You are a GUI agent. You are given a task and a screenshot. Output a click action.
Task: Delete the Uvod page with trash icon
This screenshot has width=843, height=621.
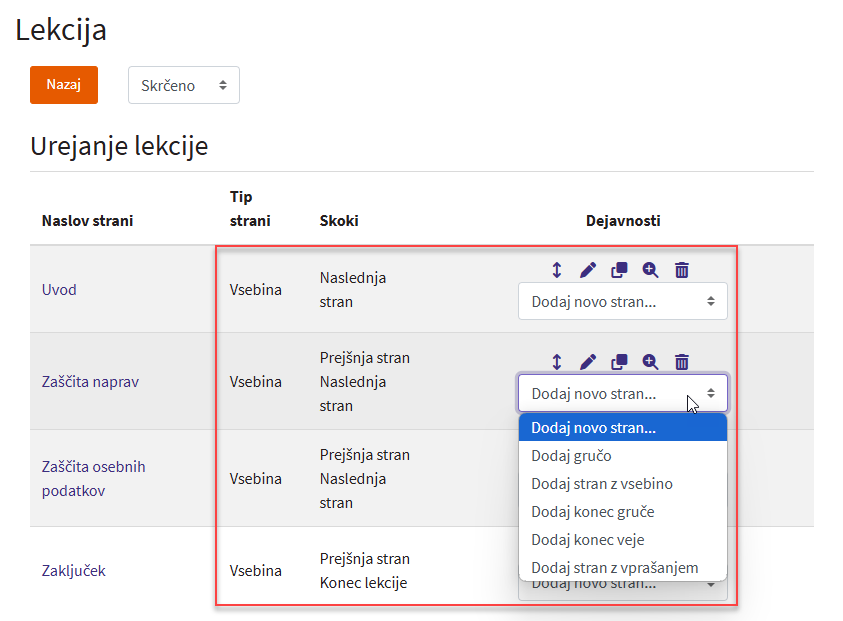[682, 270]
